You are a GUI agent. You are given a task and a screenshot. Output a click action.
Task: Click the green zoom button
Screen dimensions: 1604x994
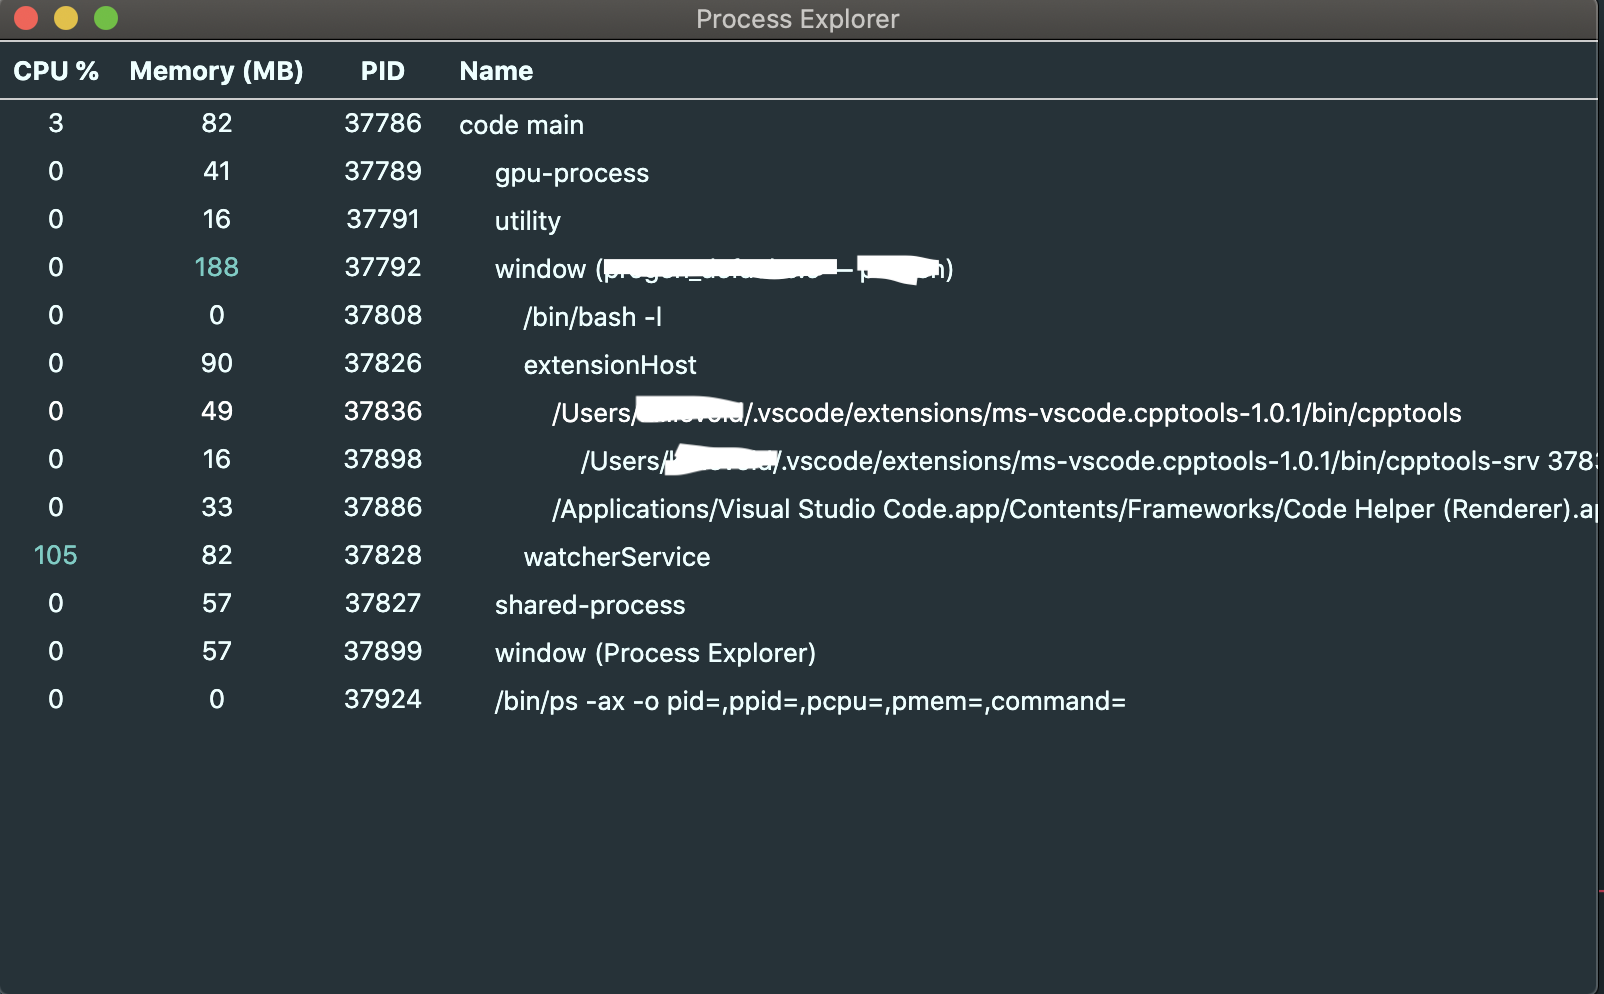pyautogui.click(x=103, y=17)
